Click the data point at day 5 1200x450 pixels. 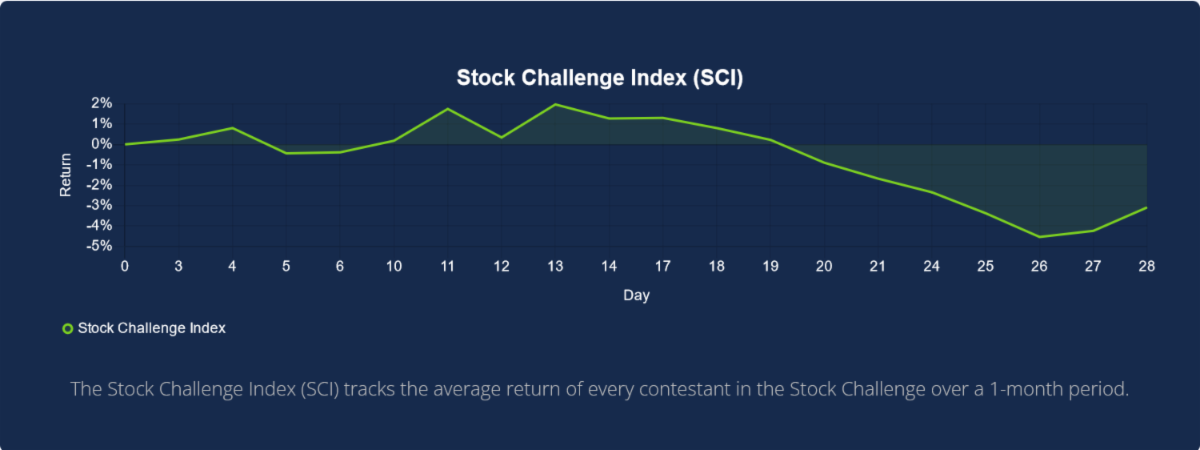287,153
